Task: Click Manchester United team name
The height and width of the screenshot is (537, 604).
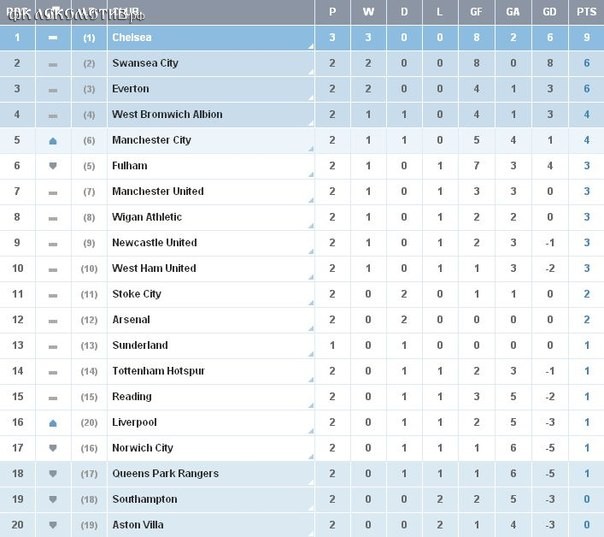Action: (157, 192)
